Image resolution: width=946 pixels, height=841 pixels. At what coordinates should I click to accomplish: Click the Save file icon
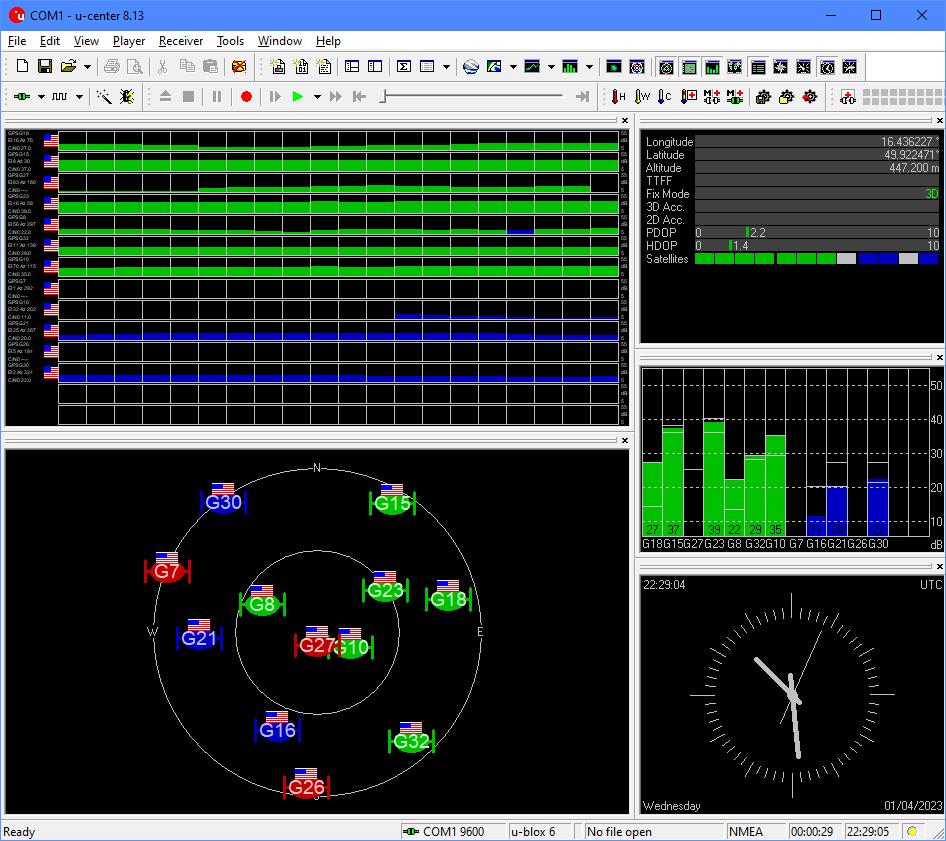45,67
